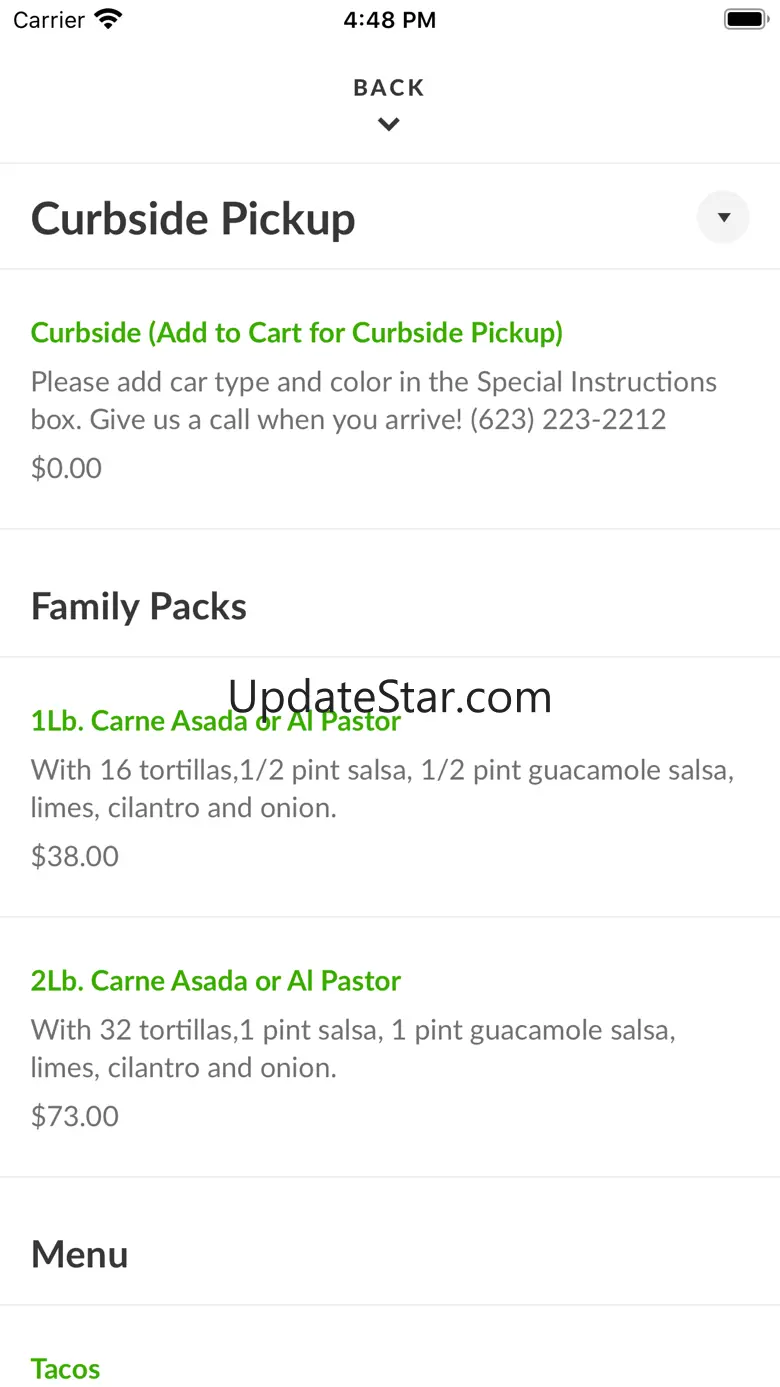Select the Menu section heading
Screen dimensions: 780x1387
coord(79,1254)
